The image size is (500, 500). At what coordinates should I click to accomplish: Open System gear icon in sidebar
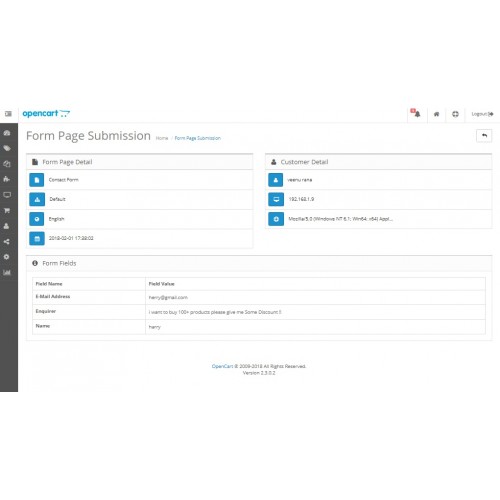pos(6,257)
